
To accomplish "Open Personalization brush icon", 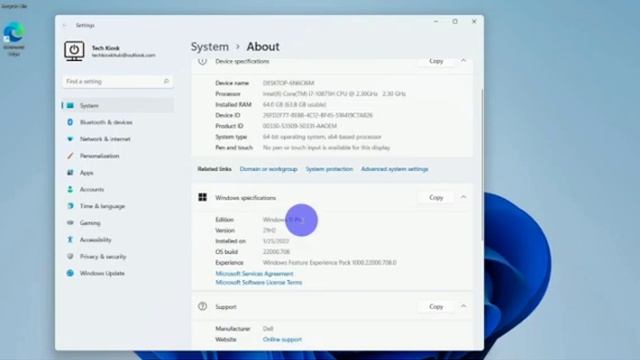I will coord(70,156).
